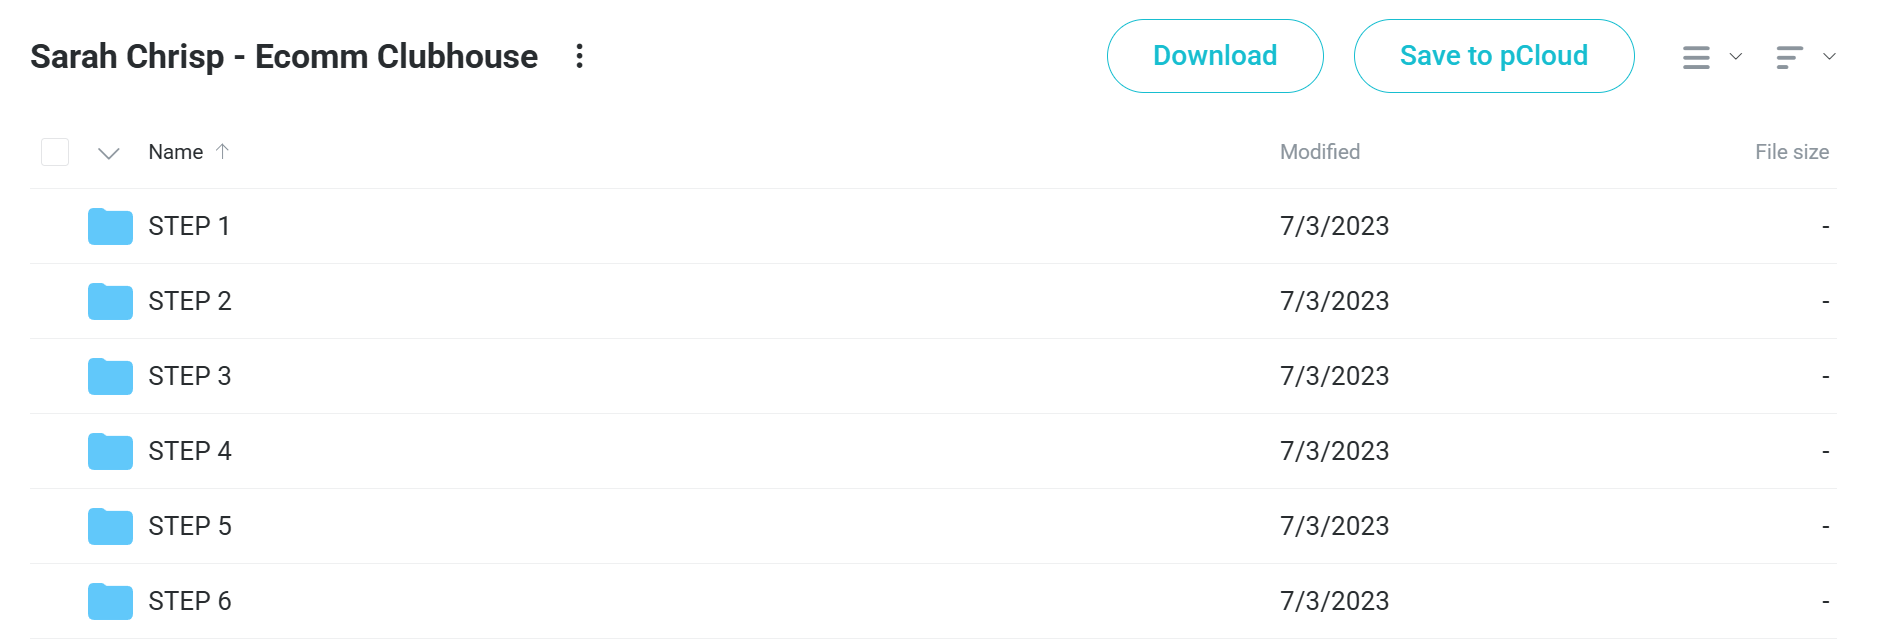Click the list view layout icon
This screenshot has height=643, width=1881.
tap(1696, 57)
